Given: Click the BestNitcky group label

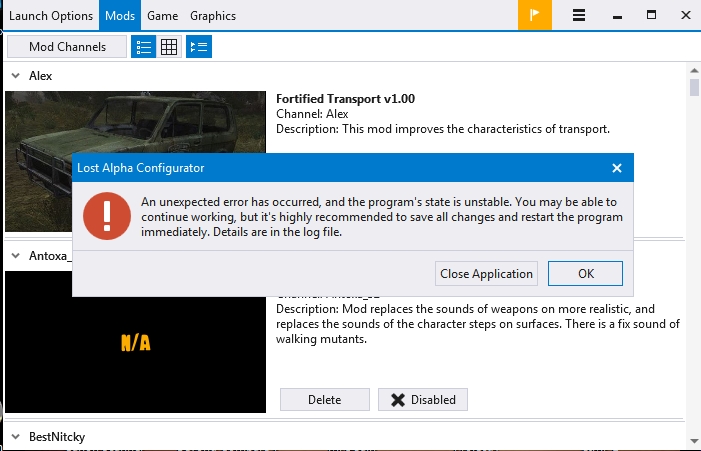Looking at the screenshot, I should 57,437.
